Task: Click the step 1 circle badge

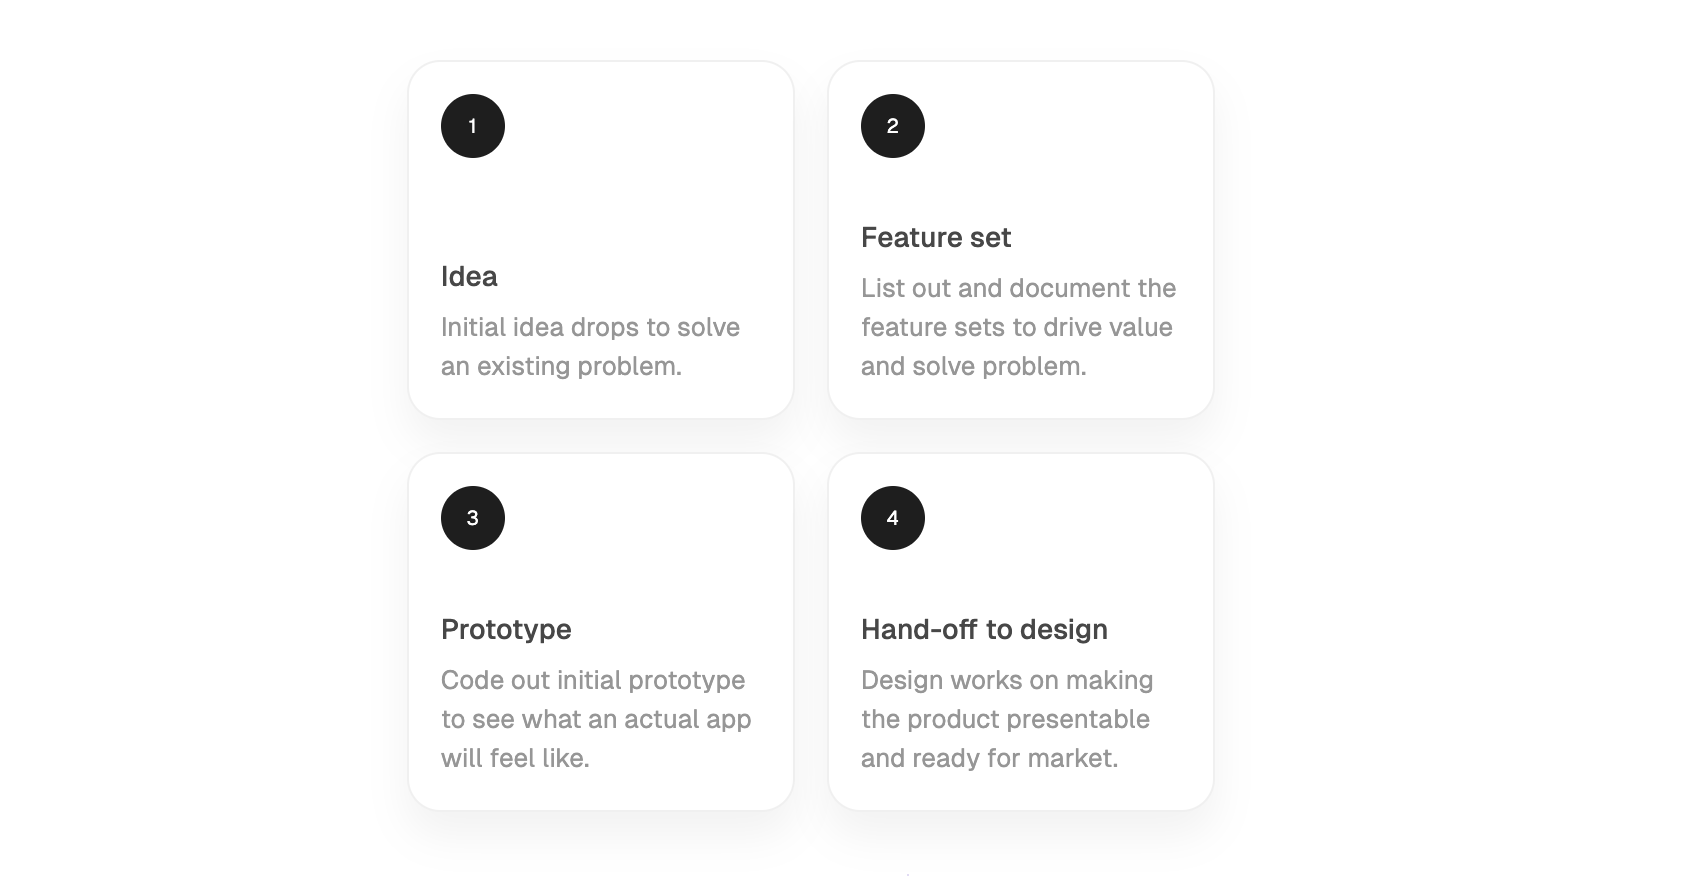Action: pyautogui.click(x=473, y=126)
